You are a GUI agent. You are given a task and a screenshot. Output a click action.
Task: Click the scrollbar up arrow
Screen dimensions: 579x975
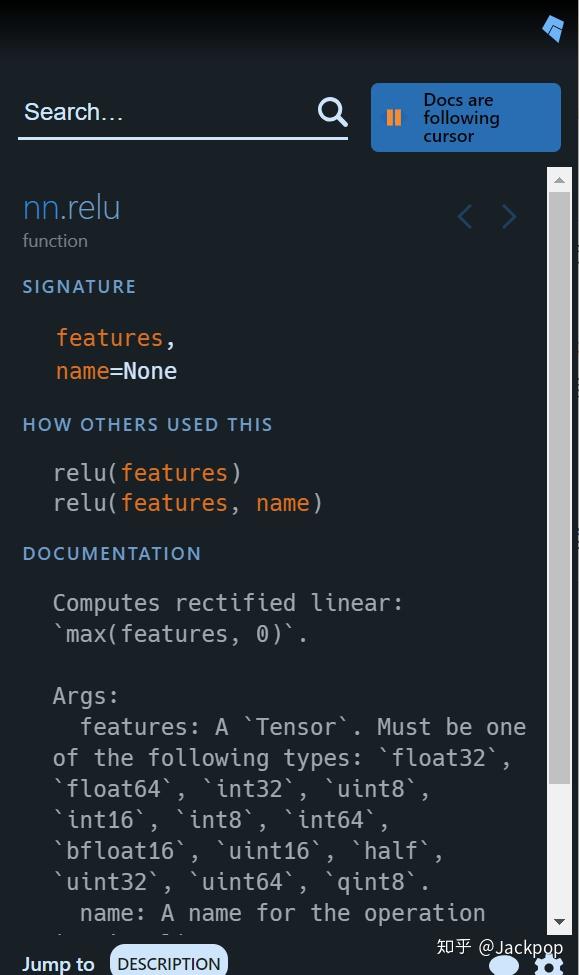point(559,180)
